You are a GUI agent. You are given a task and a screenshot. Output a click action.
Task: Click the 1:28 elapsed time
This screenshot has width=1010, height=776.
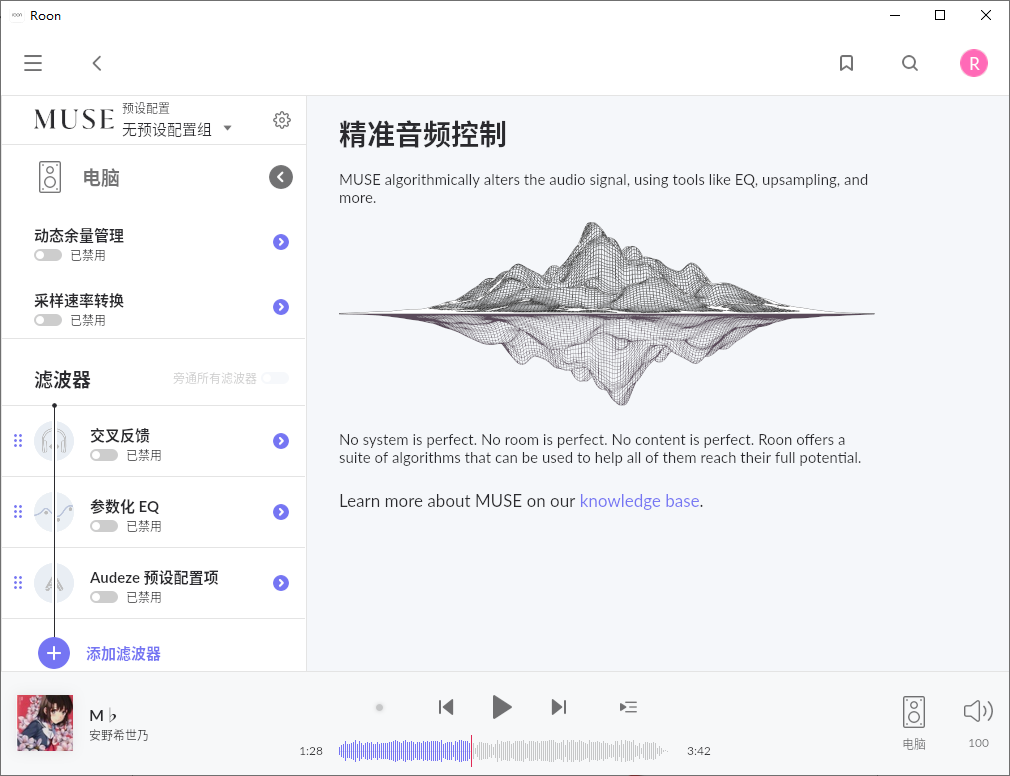(310, 751)
